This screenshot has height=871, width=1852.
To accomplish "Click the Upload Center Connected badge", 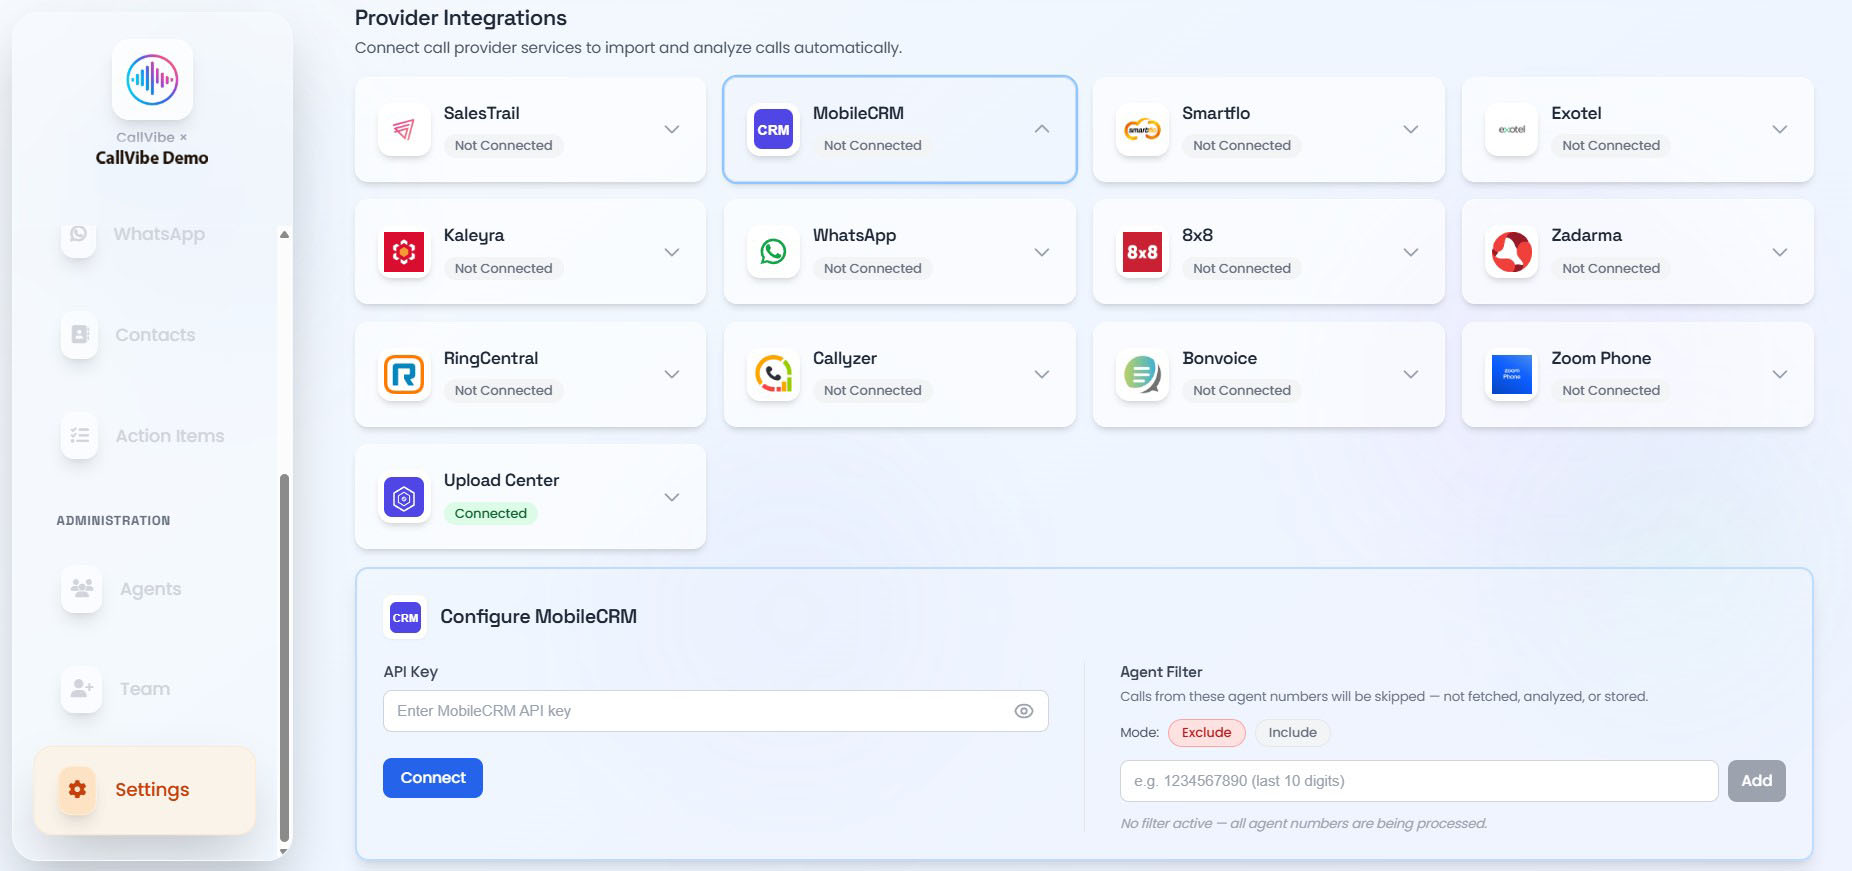I will [x=491, y=513].
